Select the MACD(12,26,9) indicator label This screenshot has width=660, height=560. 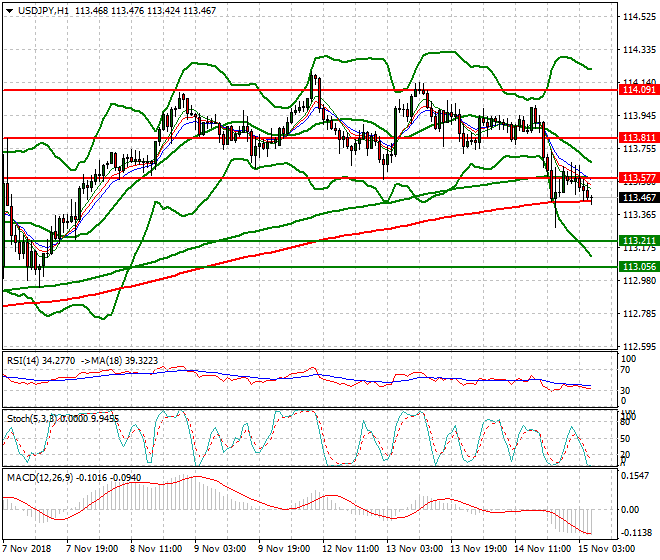[x=40, y=477]
